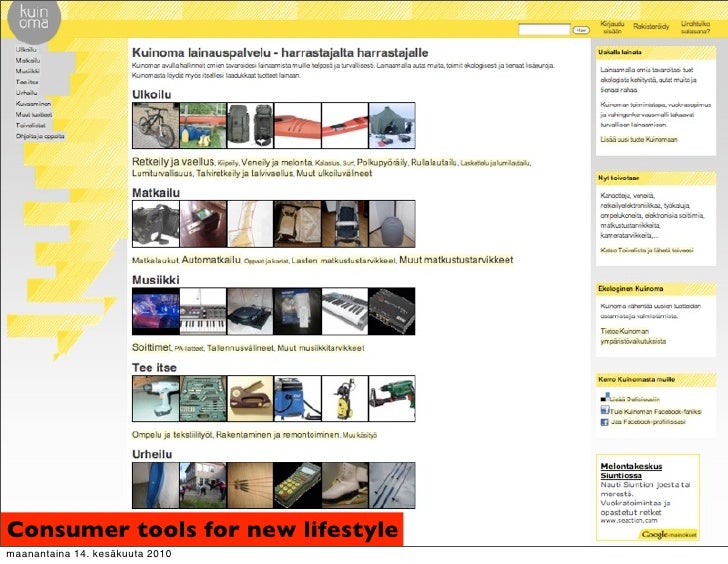Open the black travel bag thumbnail
The width and height of the screenshot is (728, 564).
(x=156, y=224)
